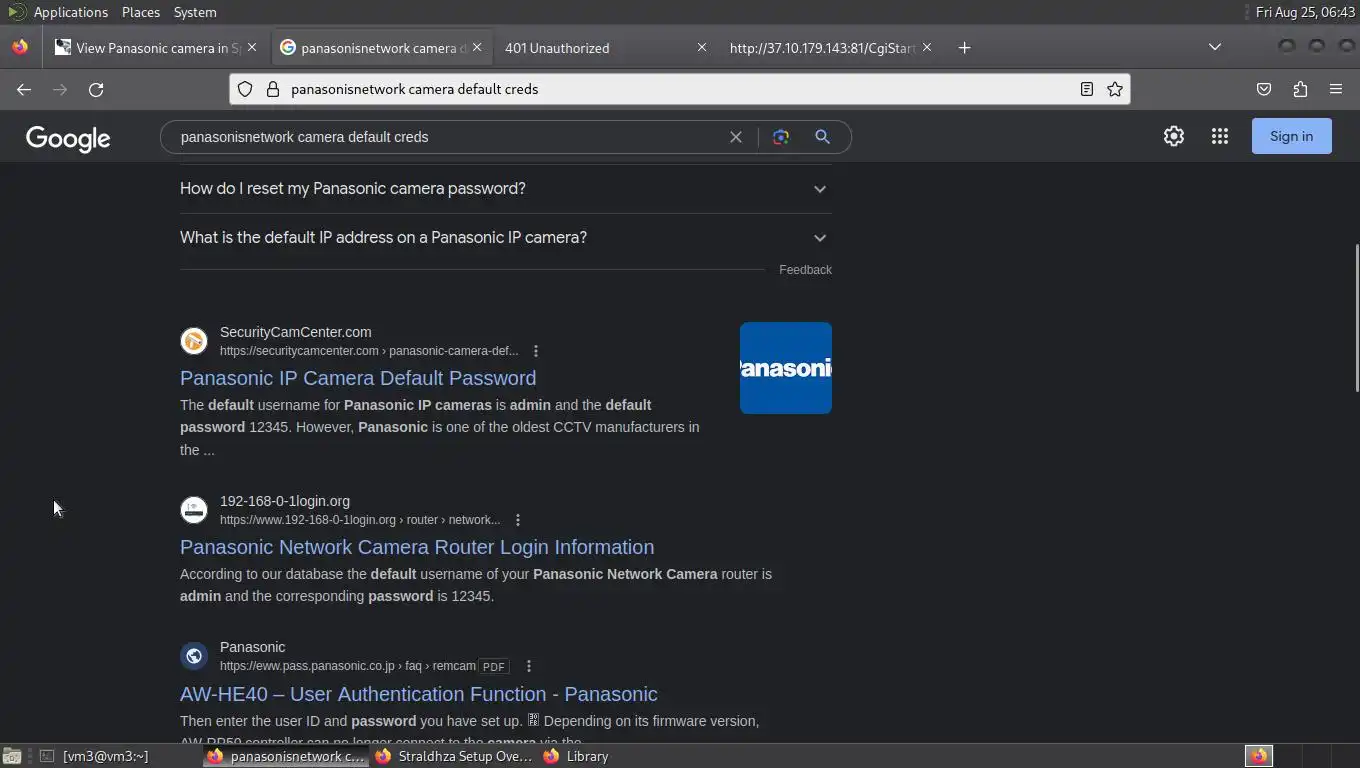Open the Google apps grid
The image size is (1360, 768).
(x=1220, y=136)
